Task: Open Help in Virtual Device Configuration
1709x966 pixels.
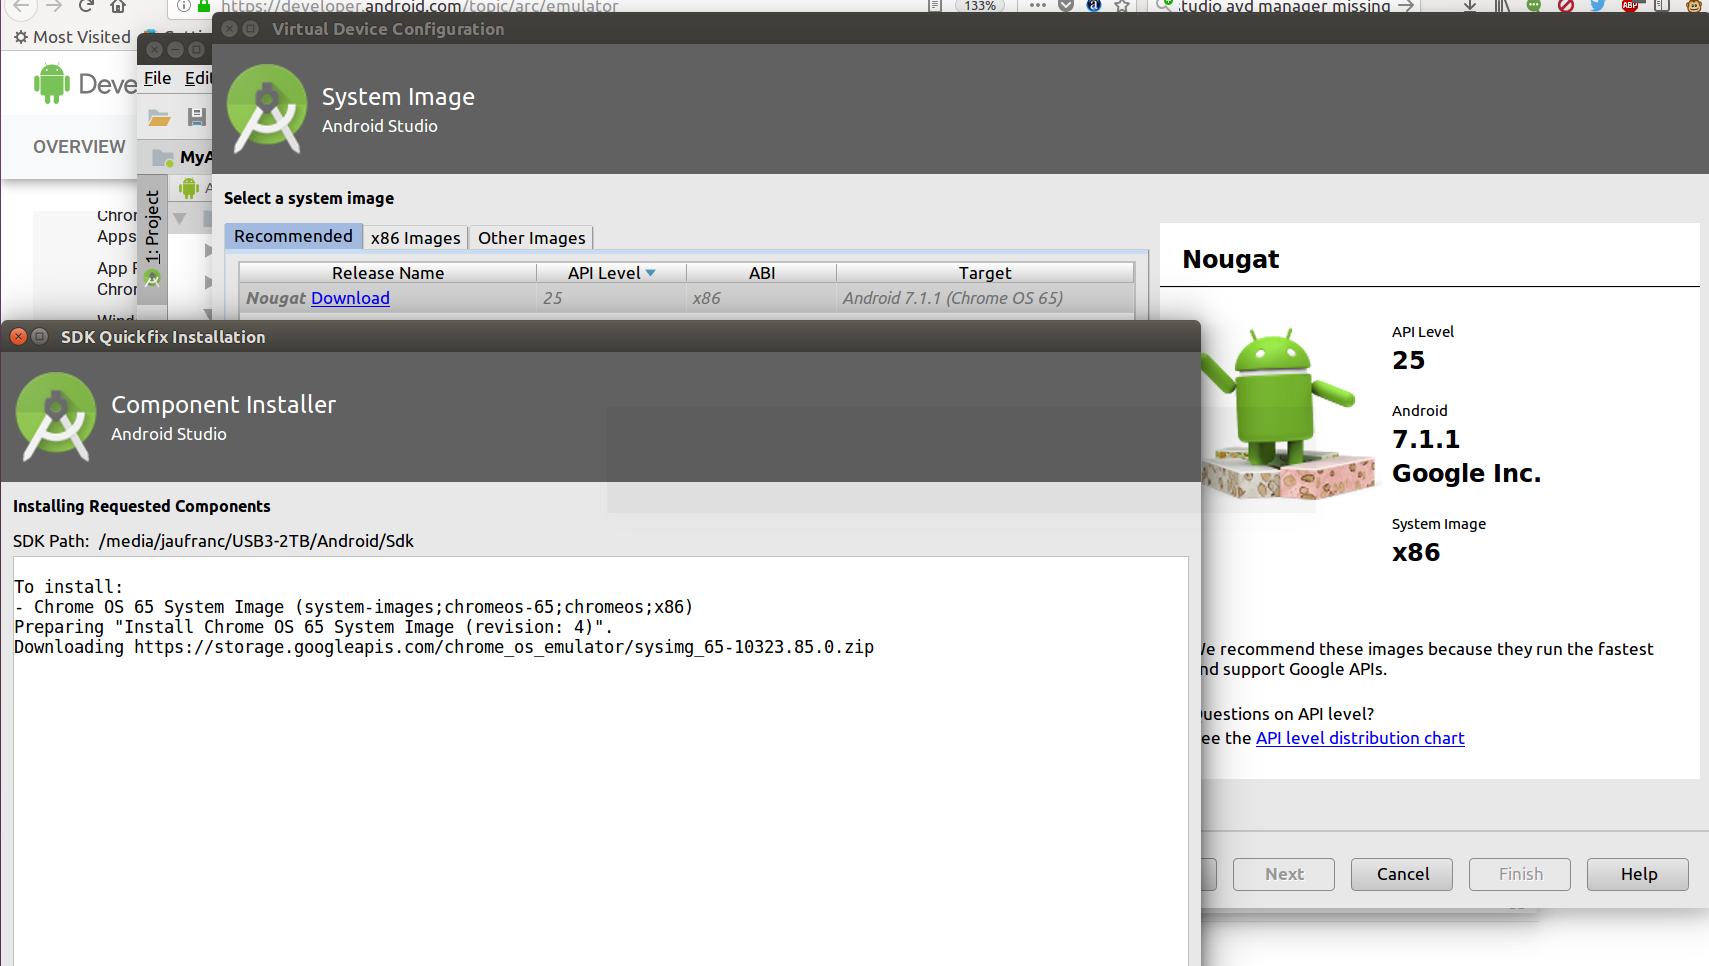Action: point(1638,874)
